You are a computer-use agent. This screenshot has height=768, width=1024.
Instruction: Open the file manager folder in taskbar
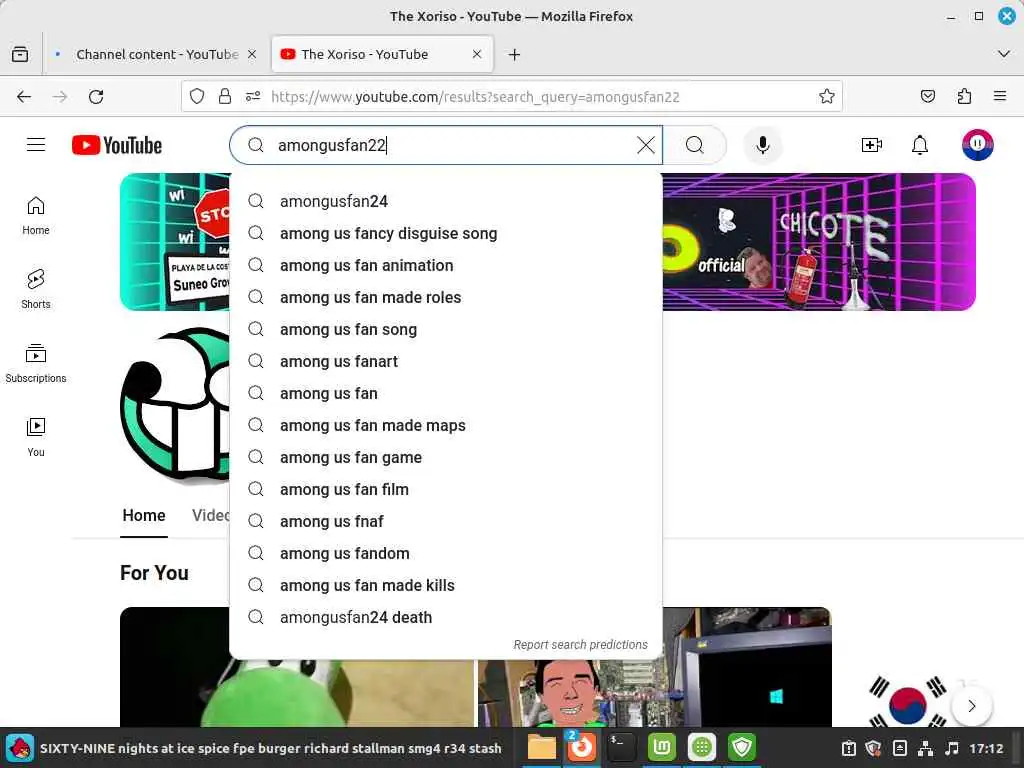(541, 747)
